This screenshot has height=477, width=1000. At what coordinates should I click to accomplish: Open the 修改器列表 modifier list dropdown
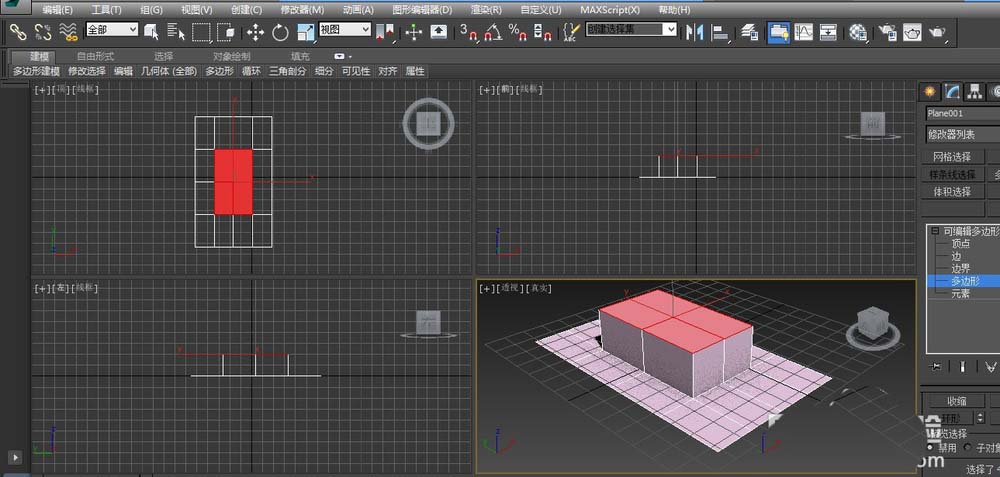click(x=962, y=135)
